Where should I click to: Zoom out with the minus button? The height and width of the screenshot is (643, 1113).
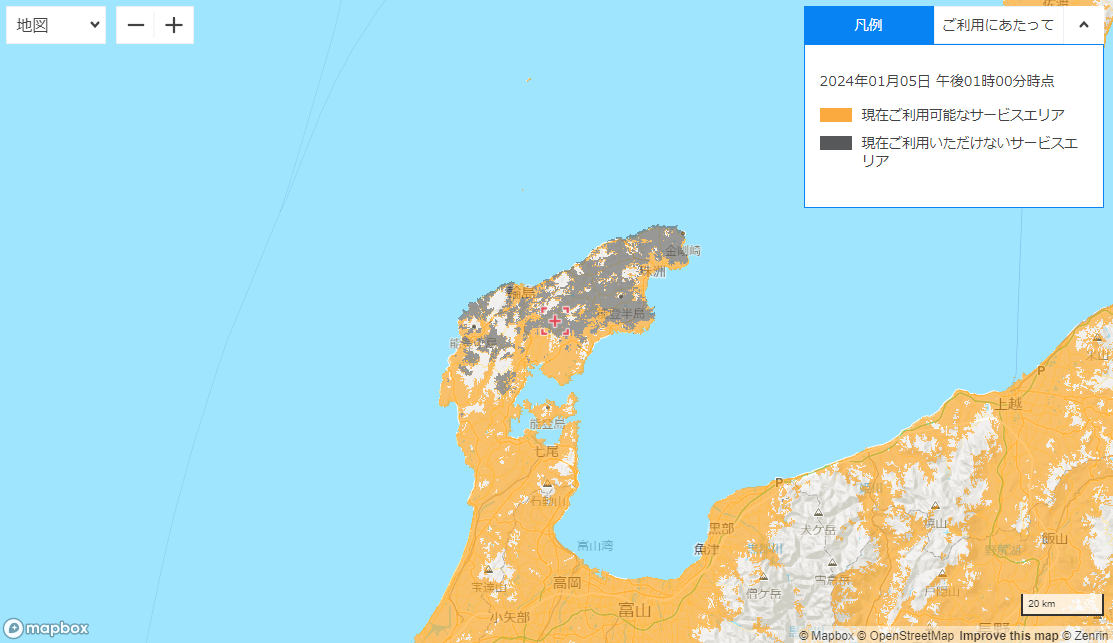point(136,25)
